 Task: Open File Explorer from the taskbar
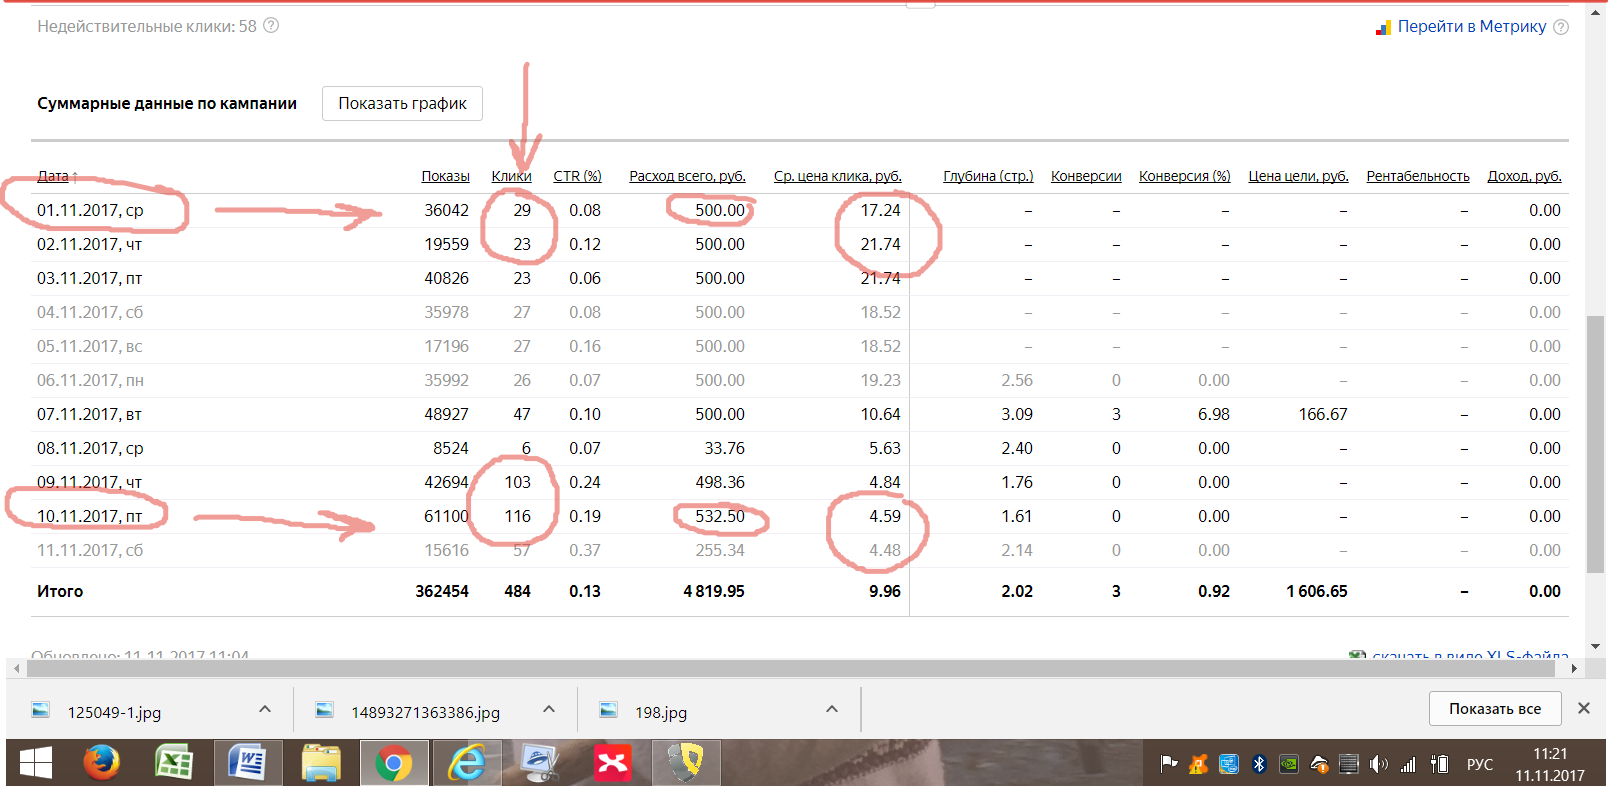321,764
